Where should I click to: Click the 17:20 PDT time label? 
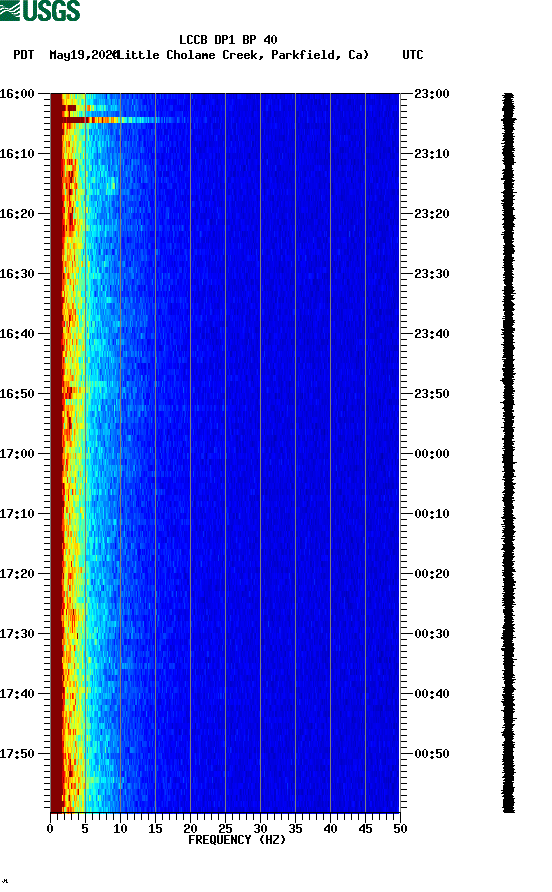click(x=17, y=573)
